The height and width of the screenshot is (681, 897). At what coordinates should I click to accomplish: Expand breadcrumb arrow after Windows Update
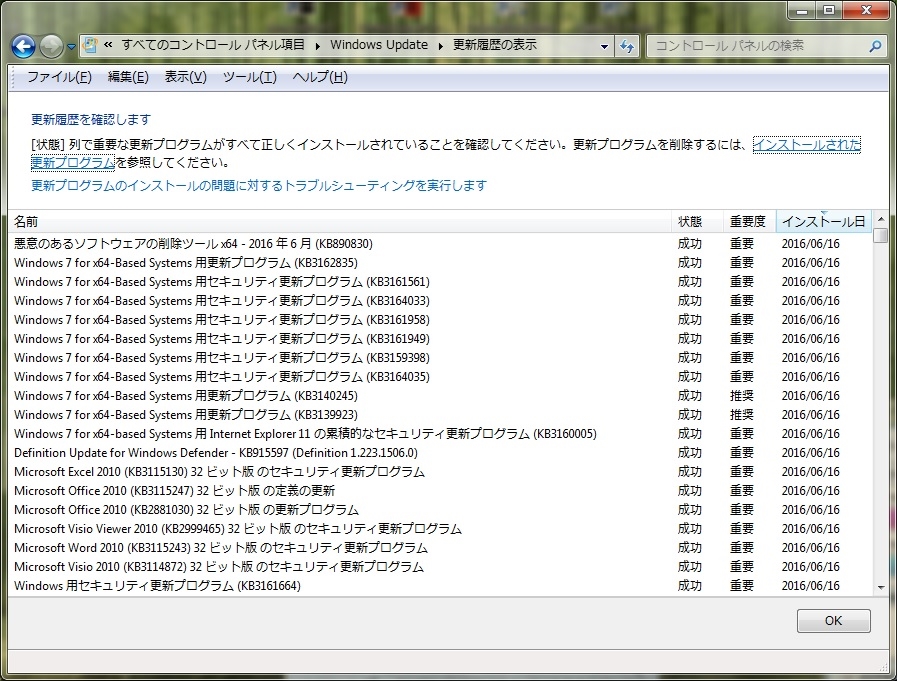point(440,46)
